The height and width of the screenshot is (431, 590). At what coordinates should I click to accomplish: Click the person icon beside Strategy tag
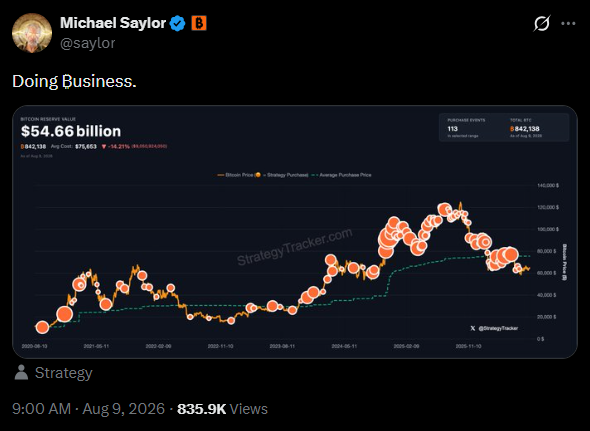21,372
